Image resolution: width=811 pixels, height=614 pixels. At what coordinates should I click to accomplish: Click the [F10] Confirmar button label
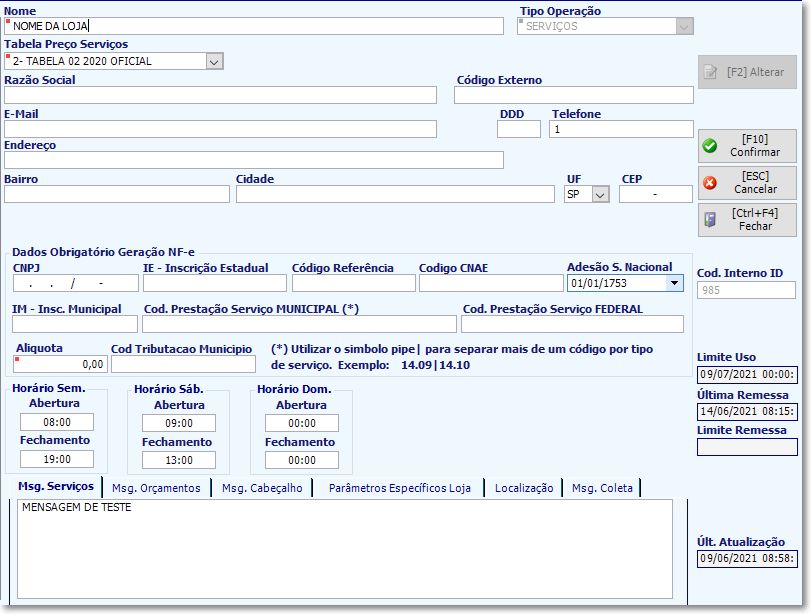755,146
